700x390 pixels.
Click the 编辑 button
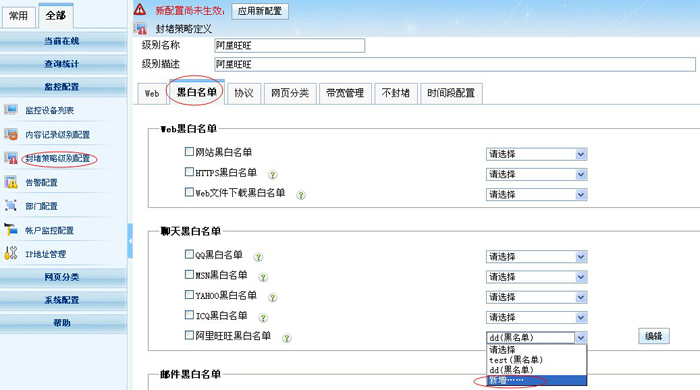(x=654, y=336)
